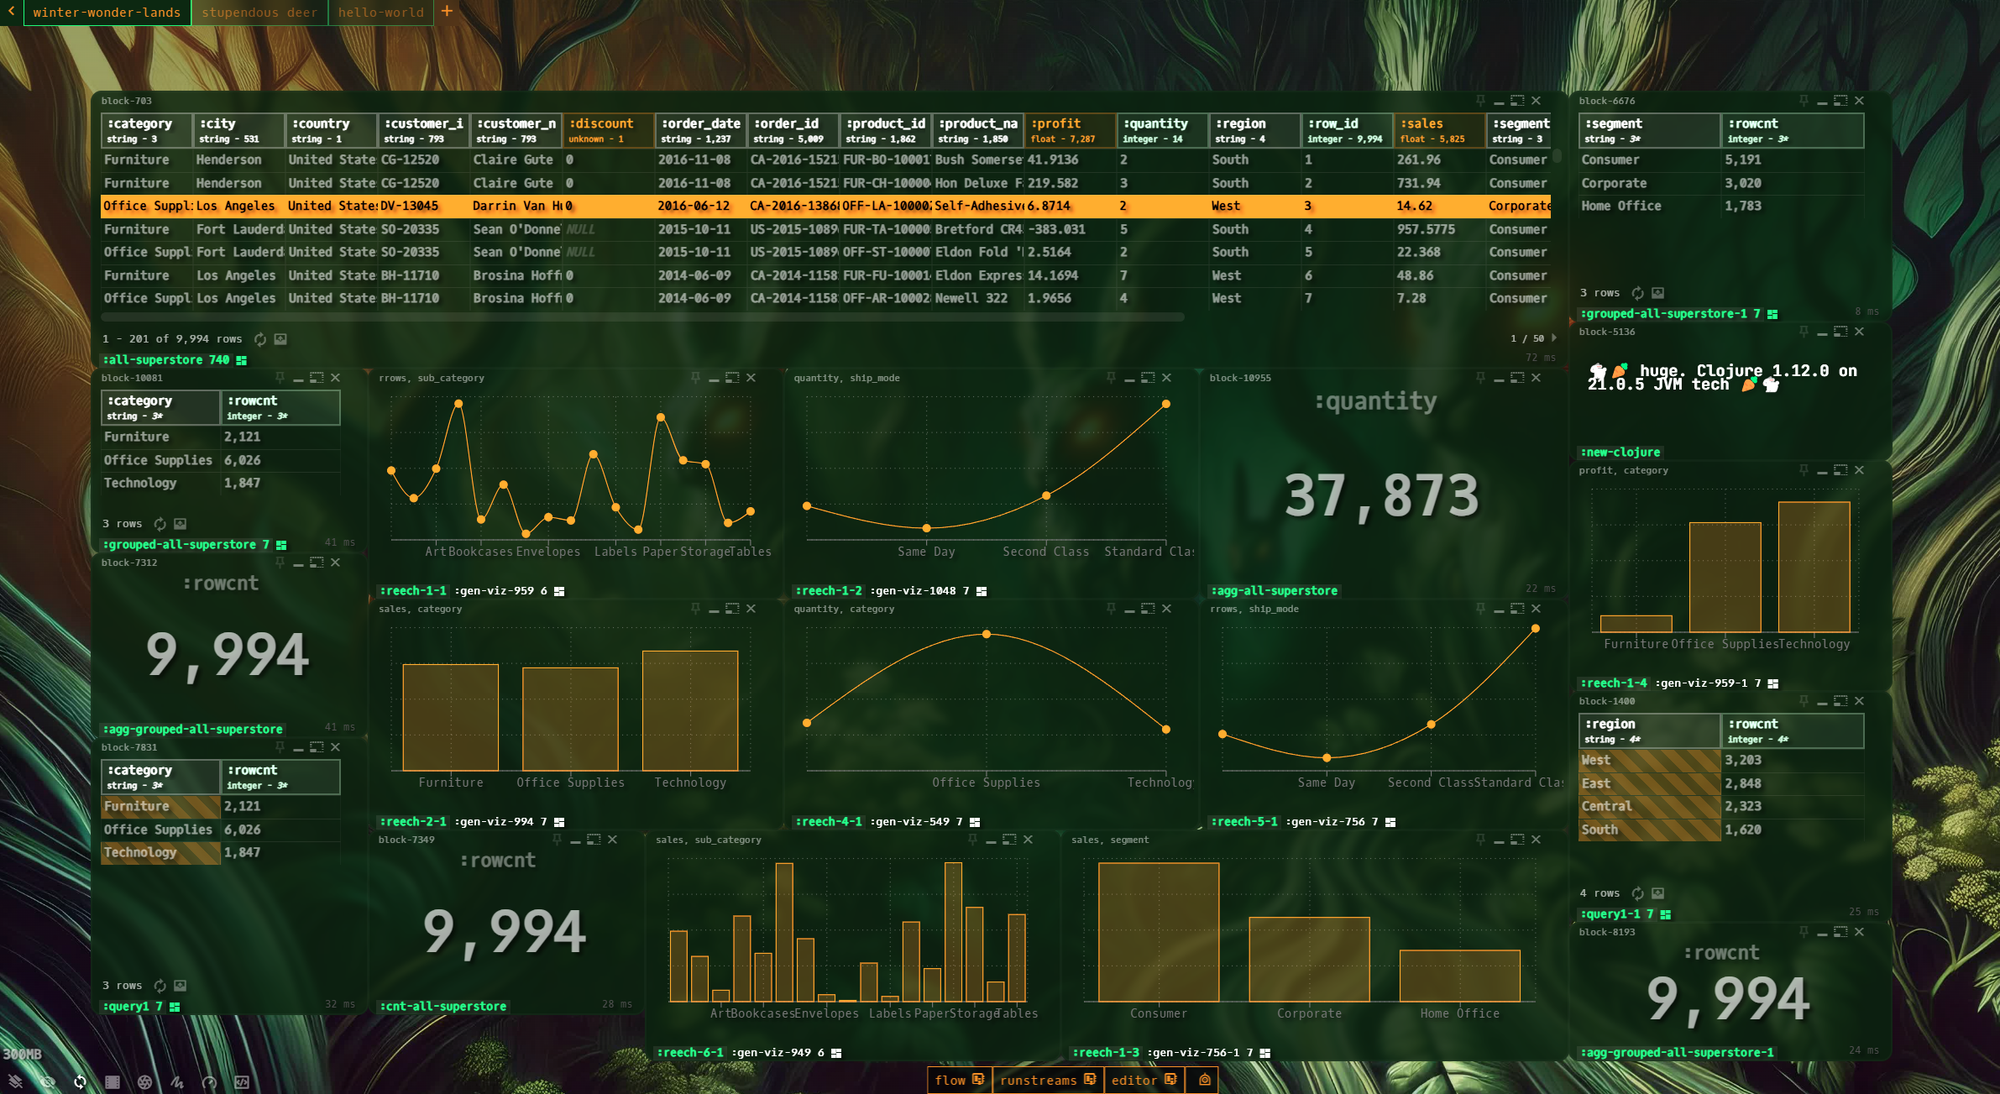
Task: Expand grid icon beside :query1-1 7
Action: 1665,914
